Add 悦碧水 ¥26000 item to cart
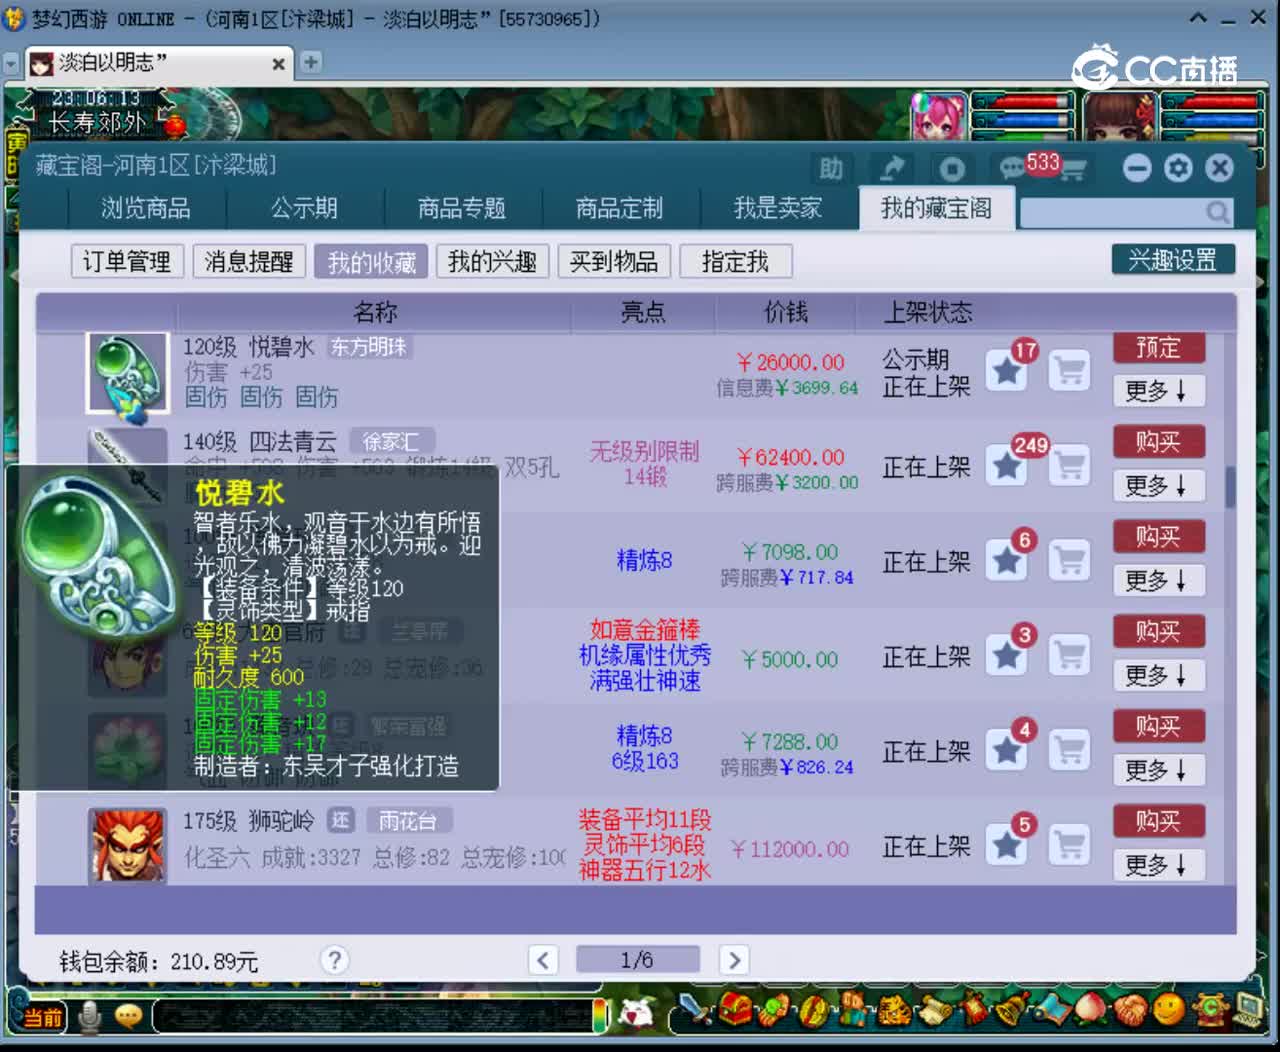The image size is (1280, 1052). click(x=1069, y=371)
